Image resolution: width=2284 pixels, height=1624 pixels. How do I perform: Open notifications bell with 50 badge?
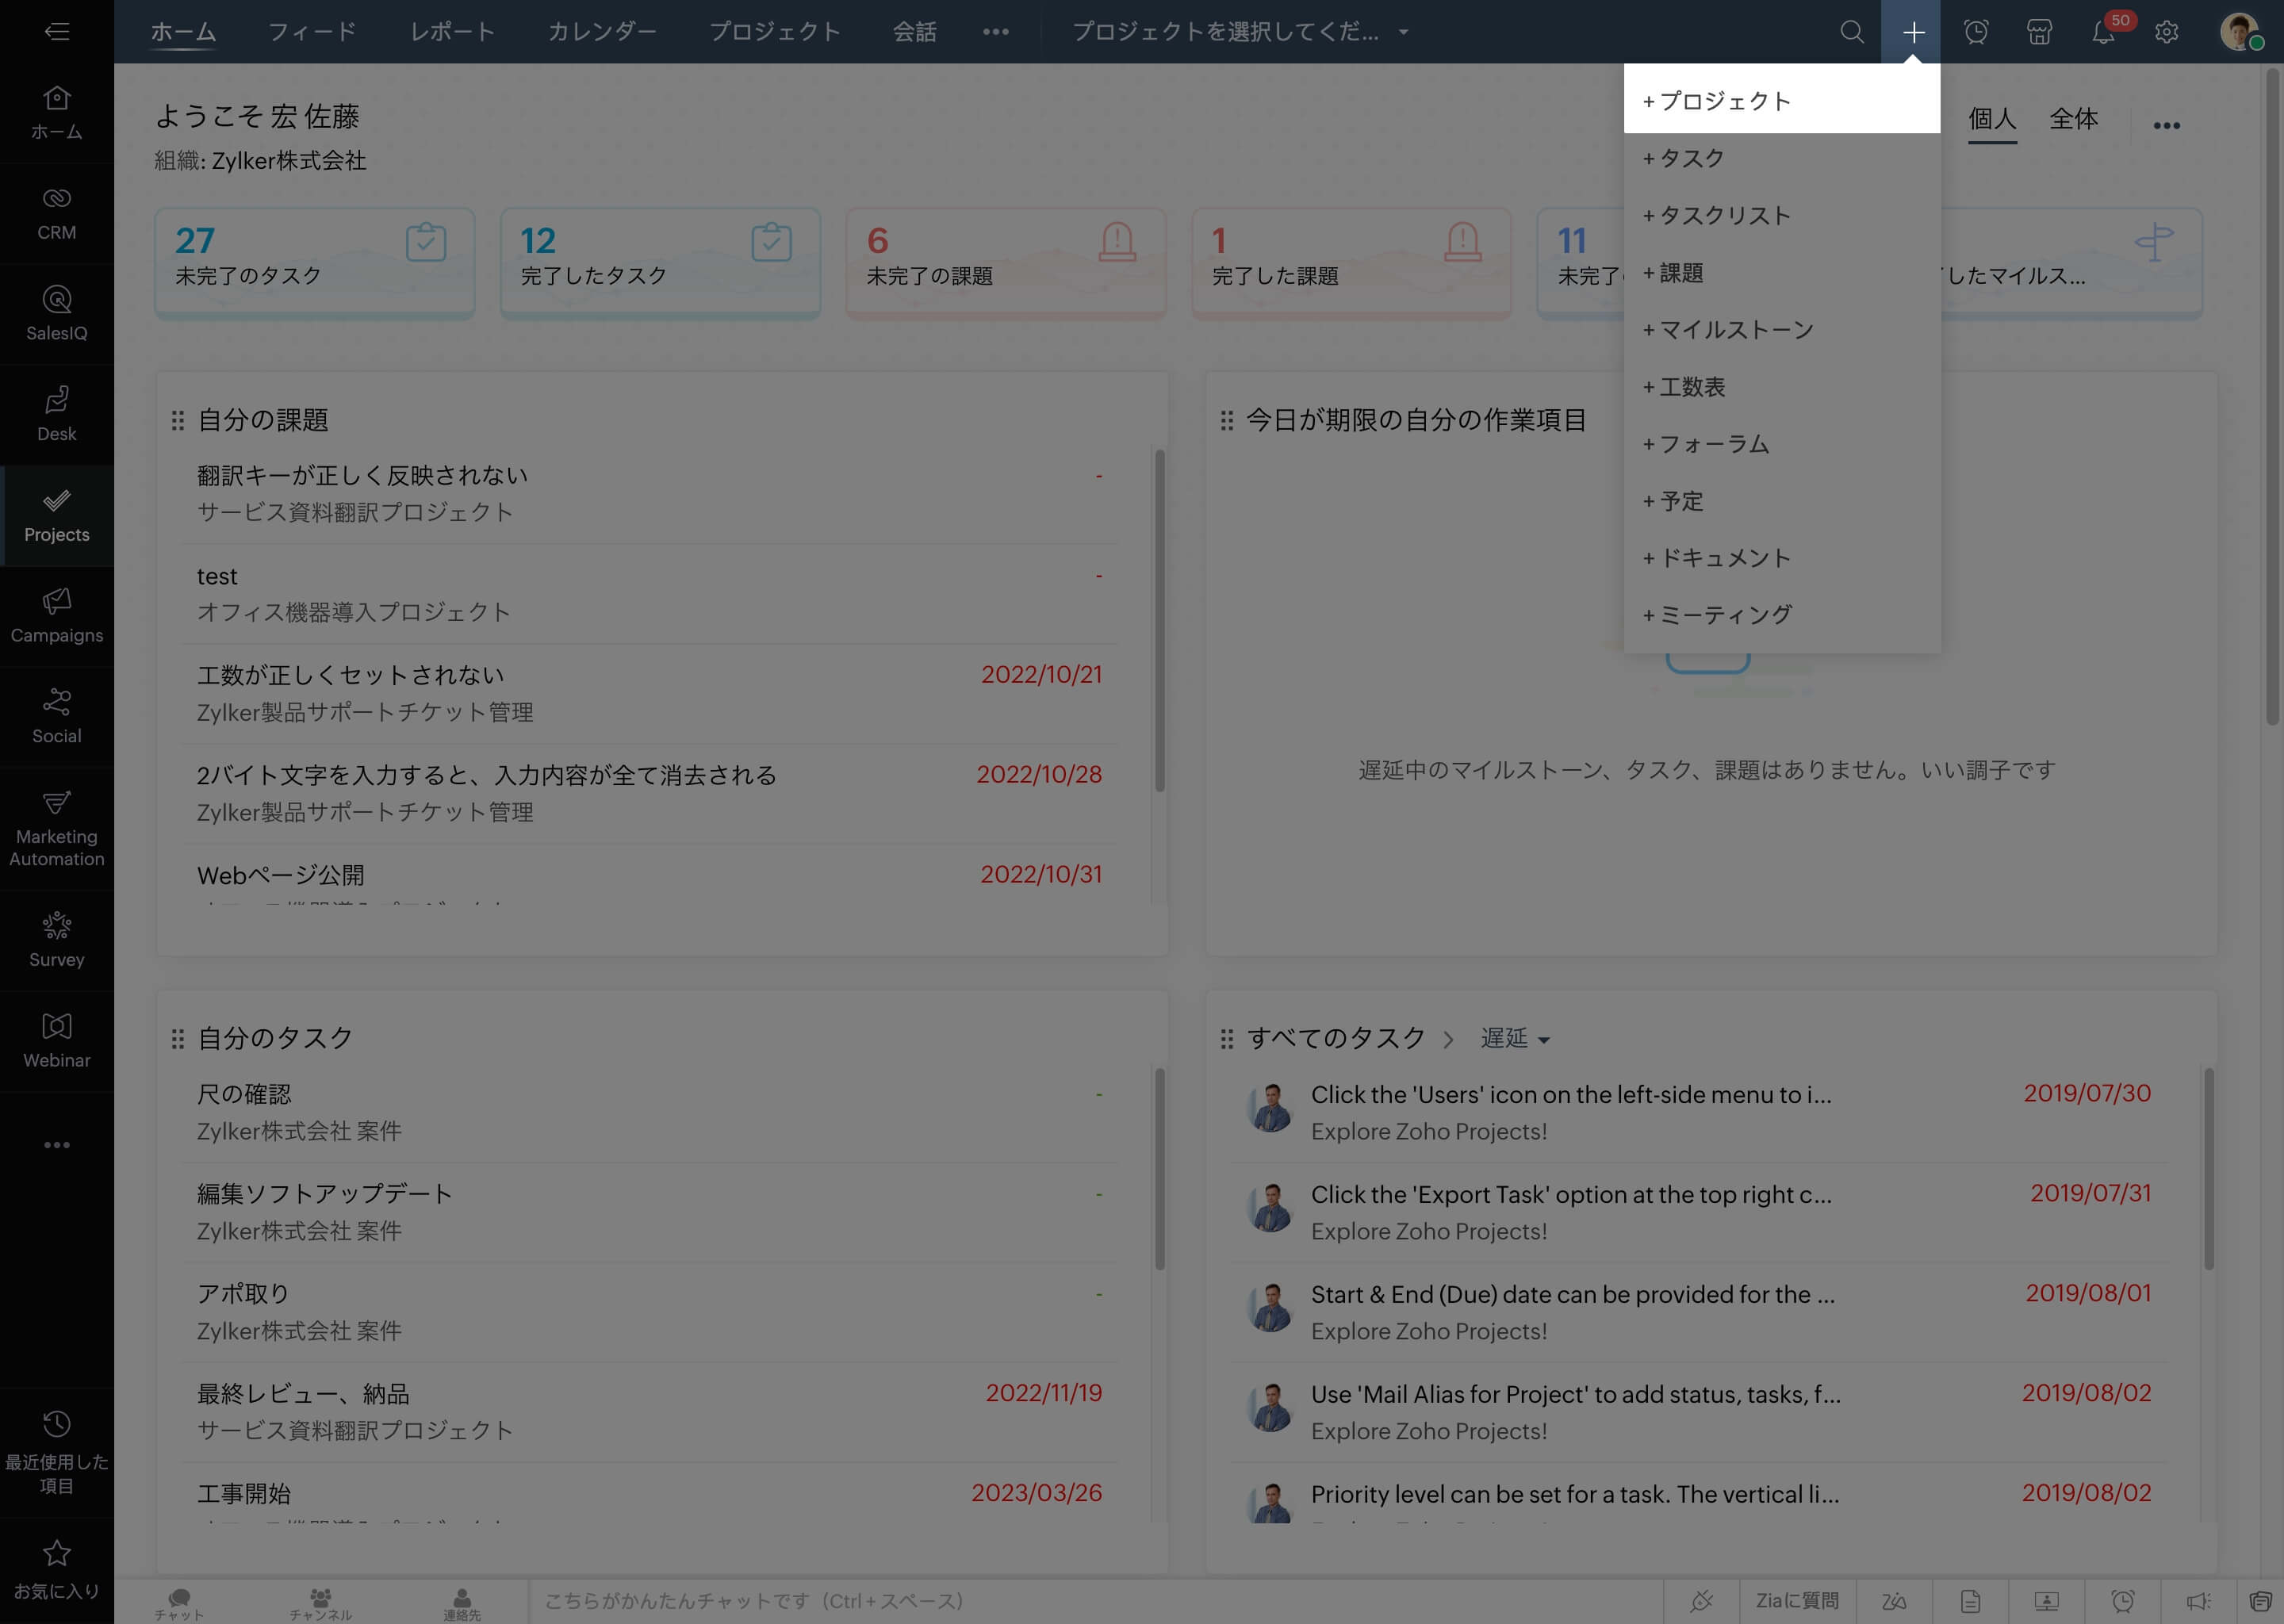(2103, 32)
